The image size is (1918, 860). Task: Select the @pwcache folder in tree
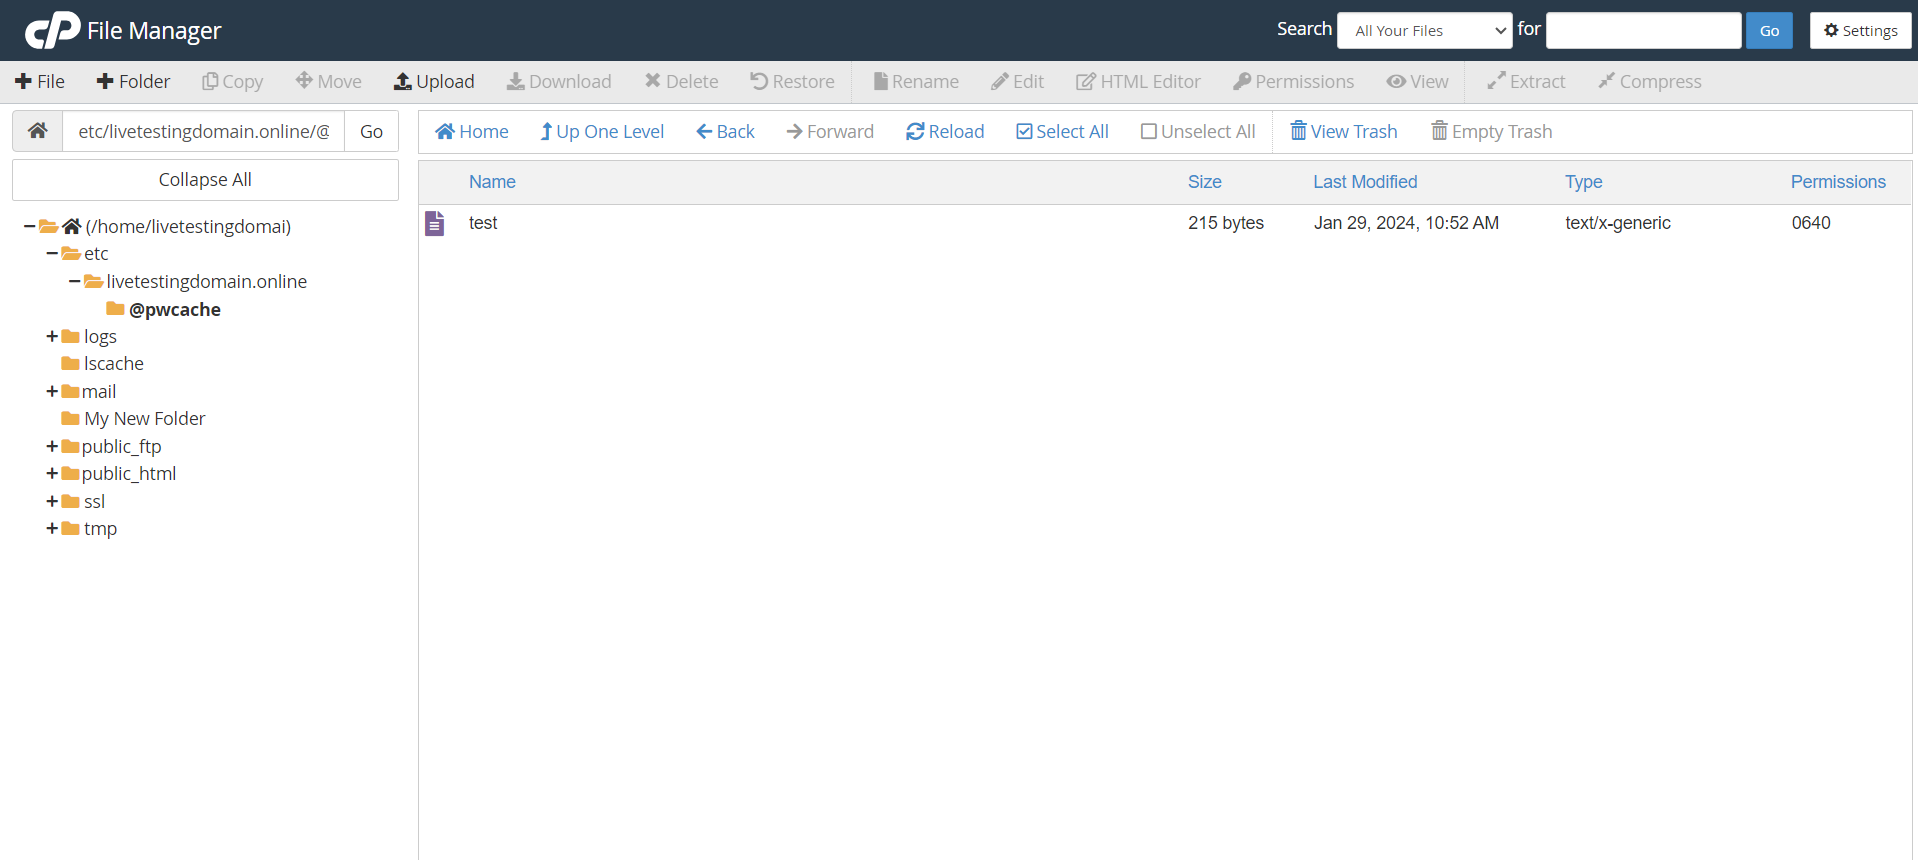pos(174,309)
